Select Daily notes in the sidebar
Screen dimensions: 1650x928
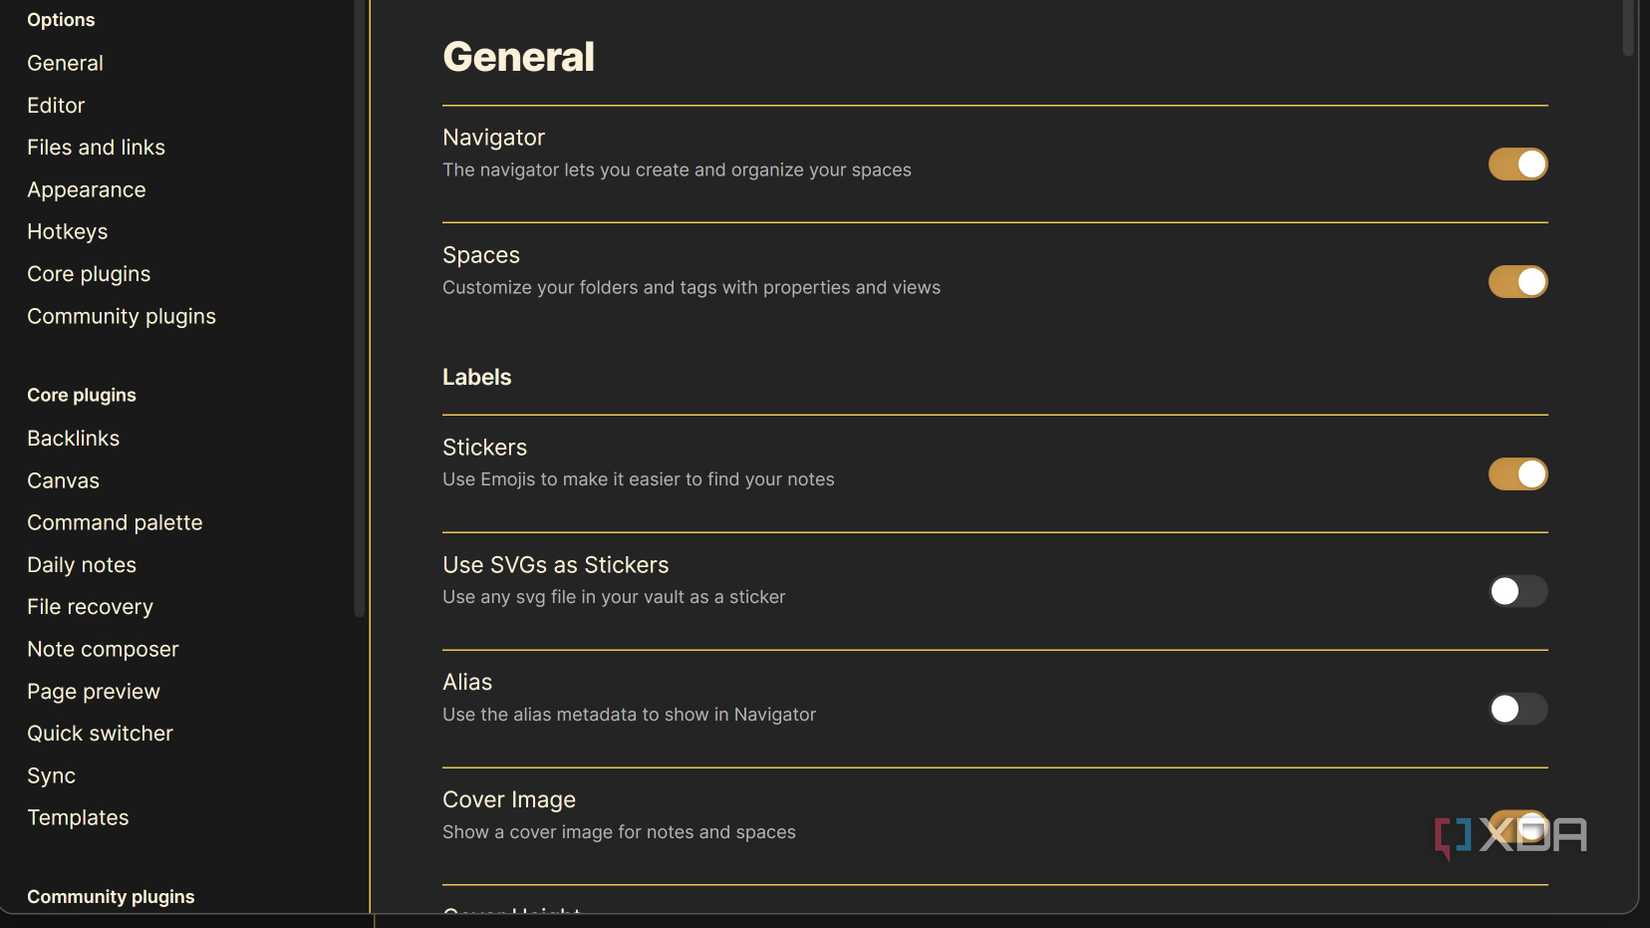[x=81, y=563]
